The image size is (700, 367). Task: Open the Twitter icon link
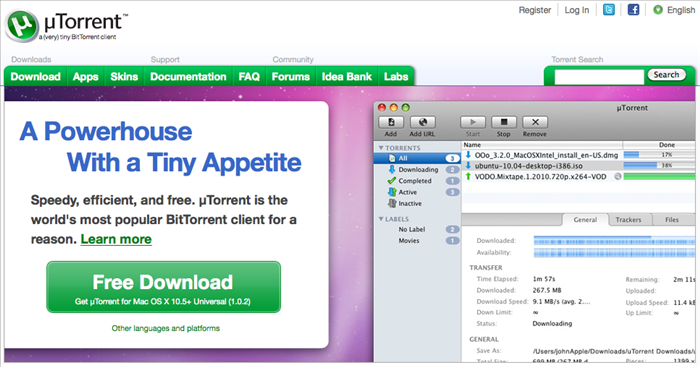click(x=608, y=9)
